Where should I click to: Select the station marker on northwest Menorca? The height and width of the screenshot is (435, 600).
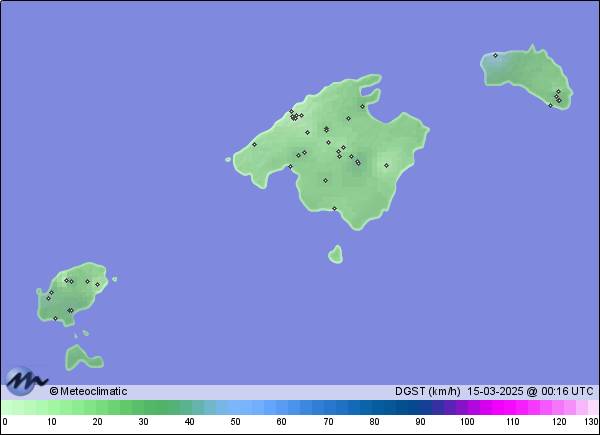point(495,55)
